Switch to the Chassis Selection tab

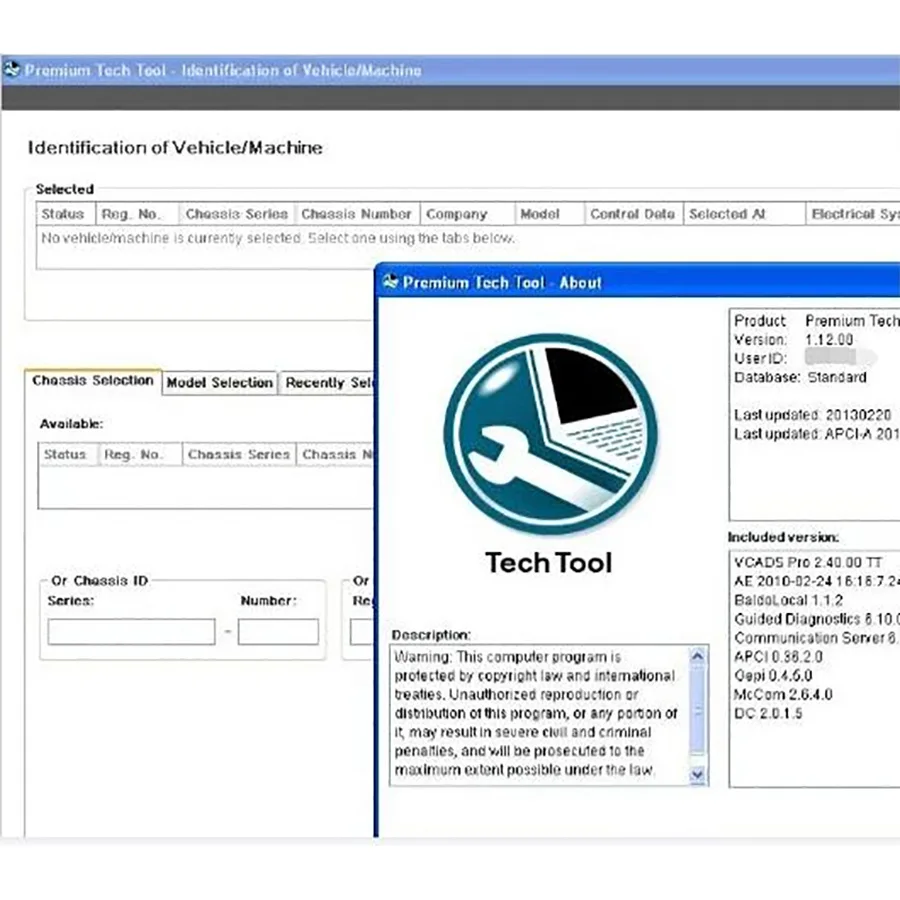pyautogui.click(x=93, y=381)
